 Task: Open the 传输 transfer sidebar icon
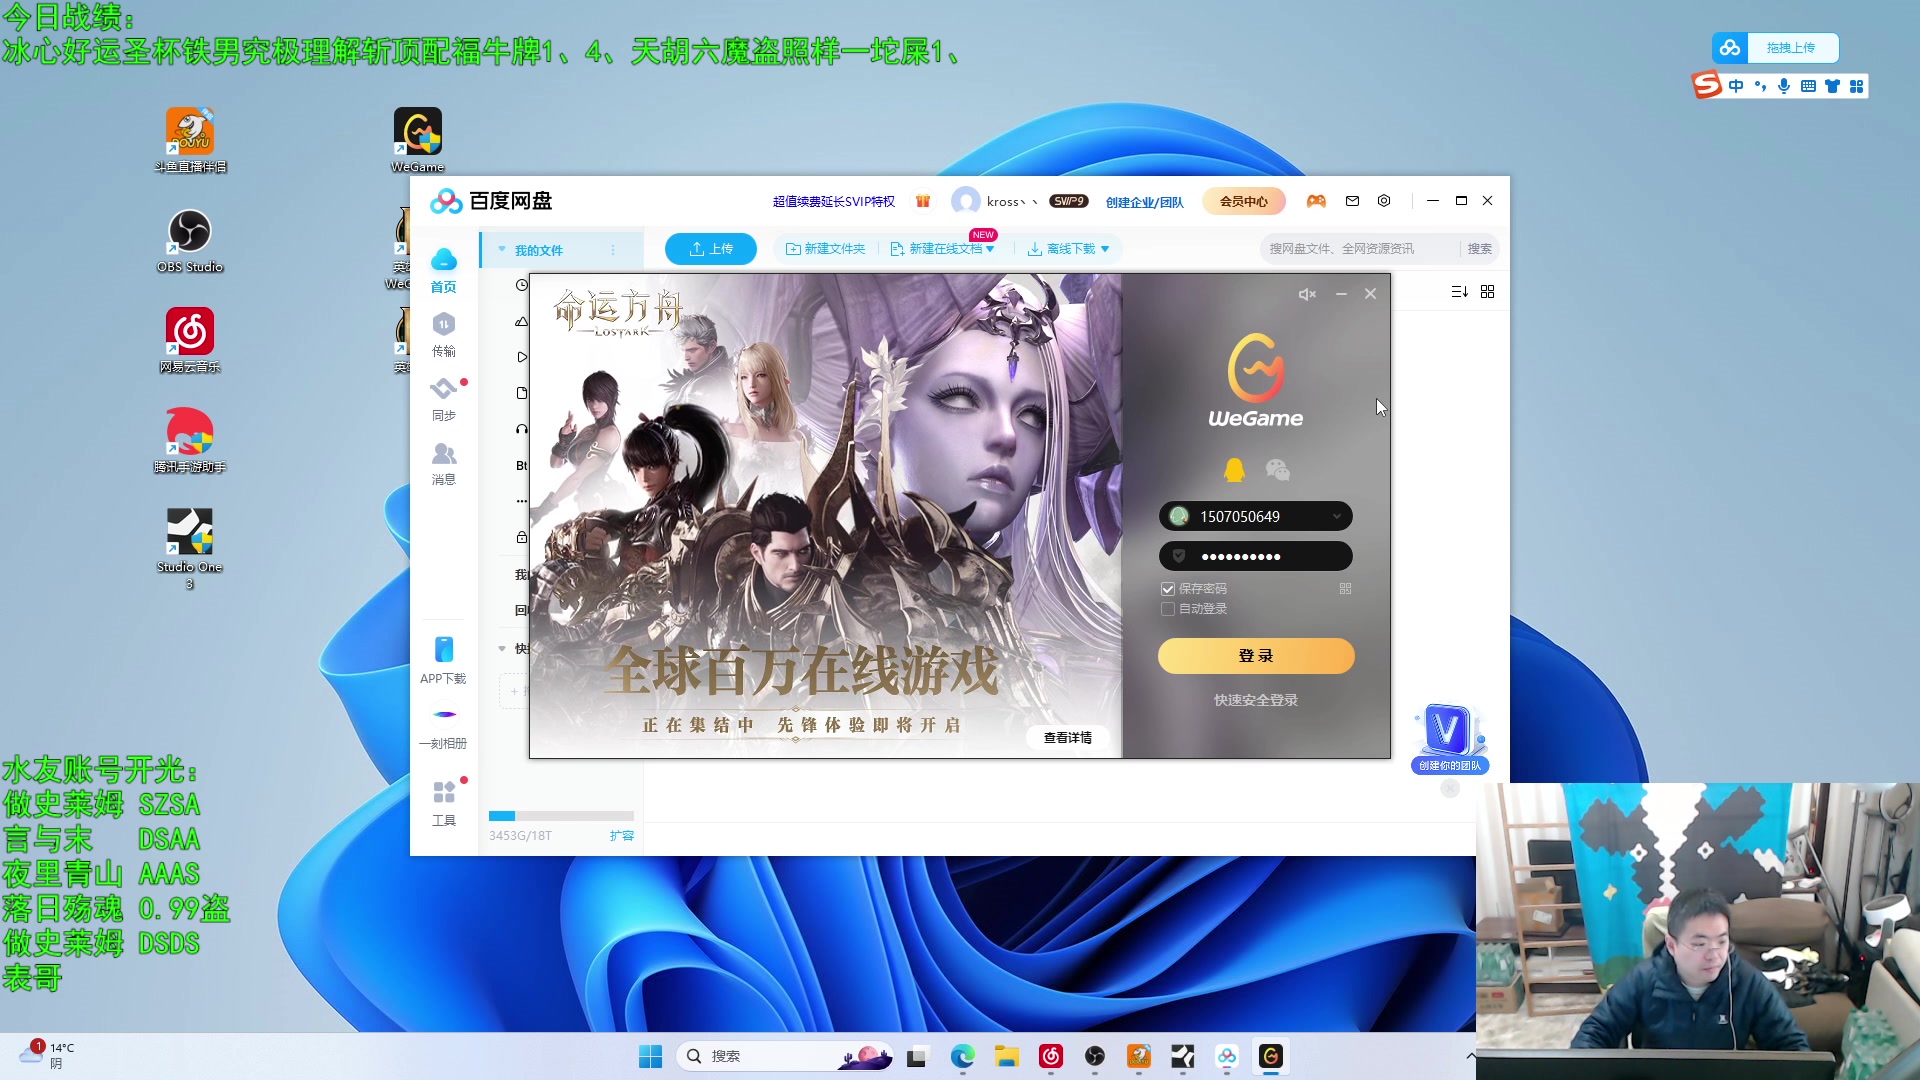[443, 334]
